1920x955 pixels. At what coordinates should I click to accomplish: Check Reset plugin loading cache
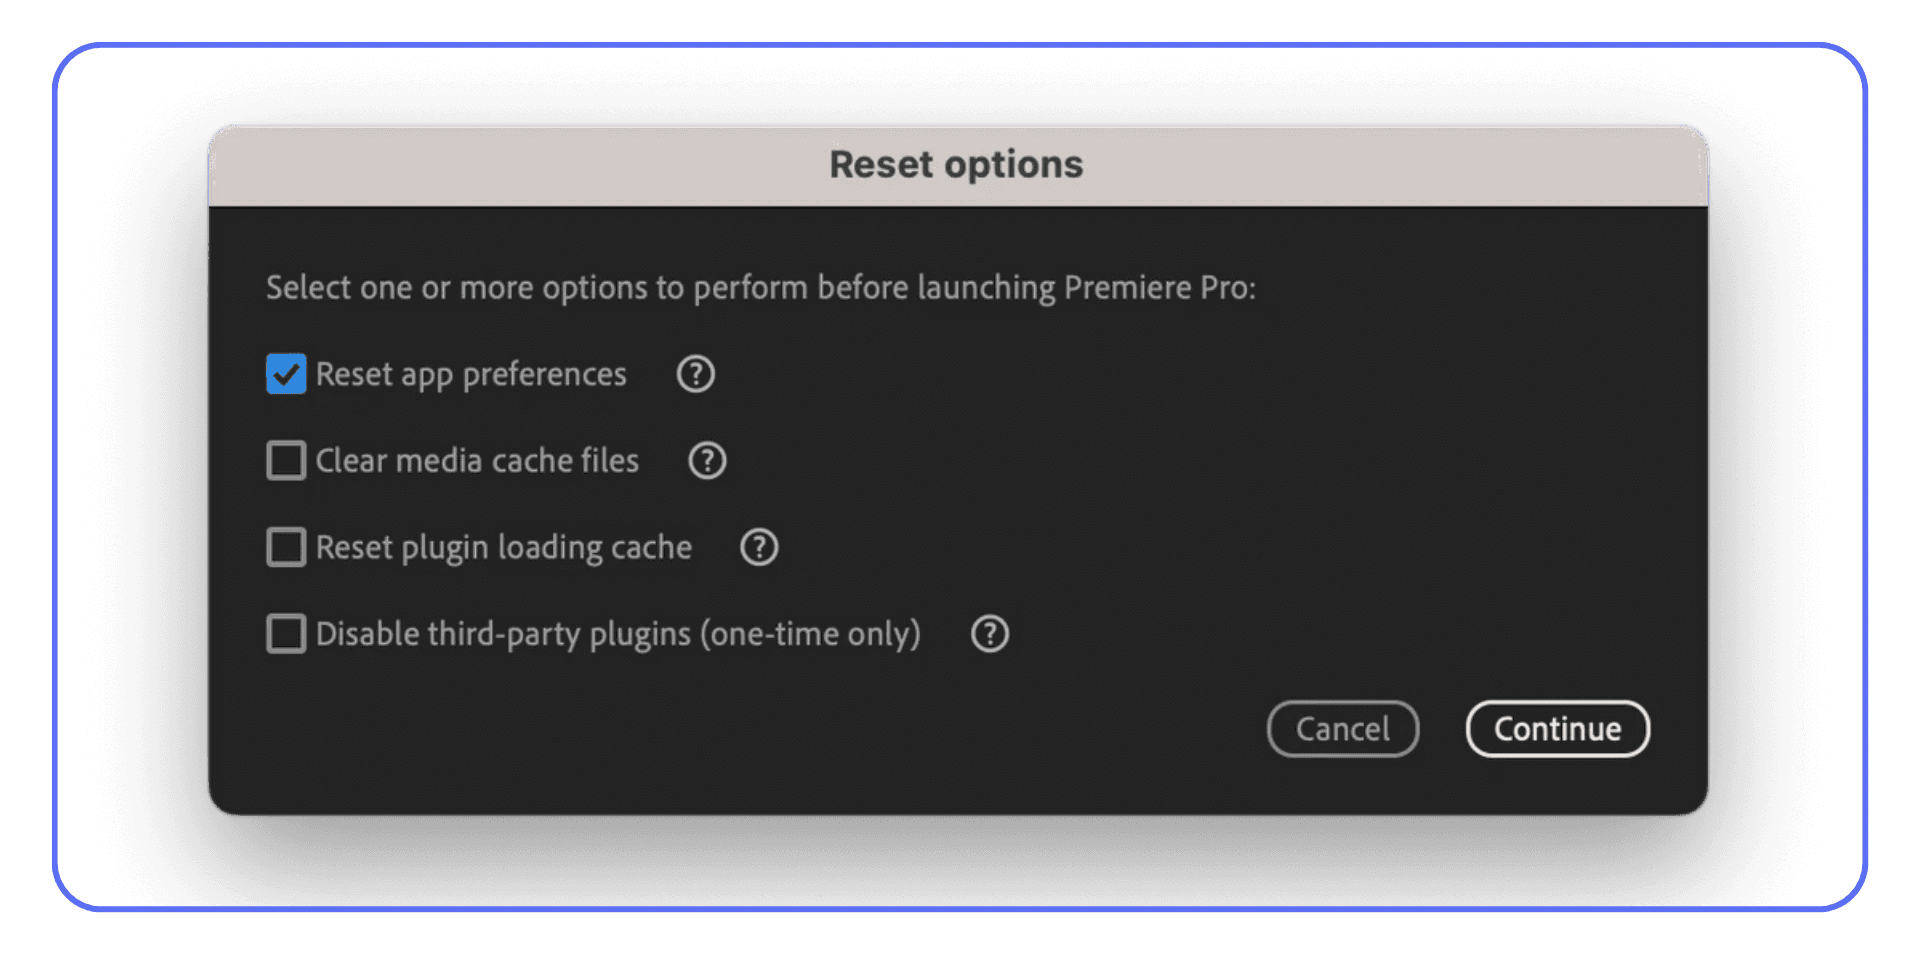285,547
